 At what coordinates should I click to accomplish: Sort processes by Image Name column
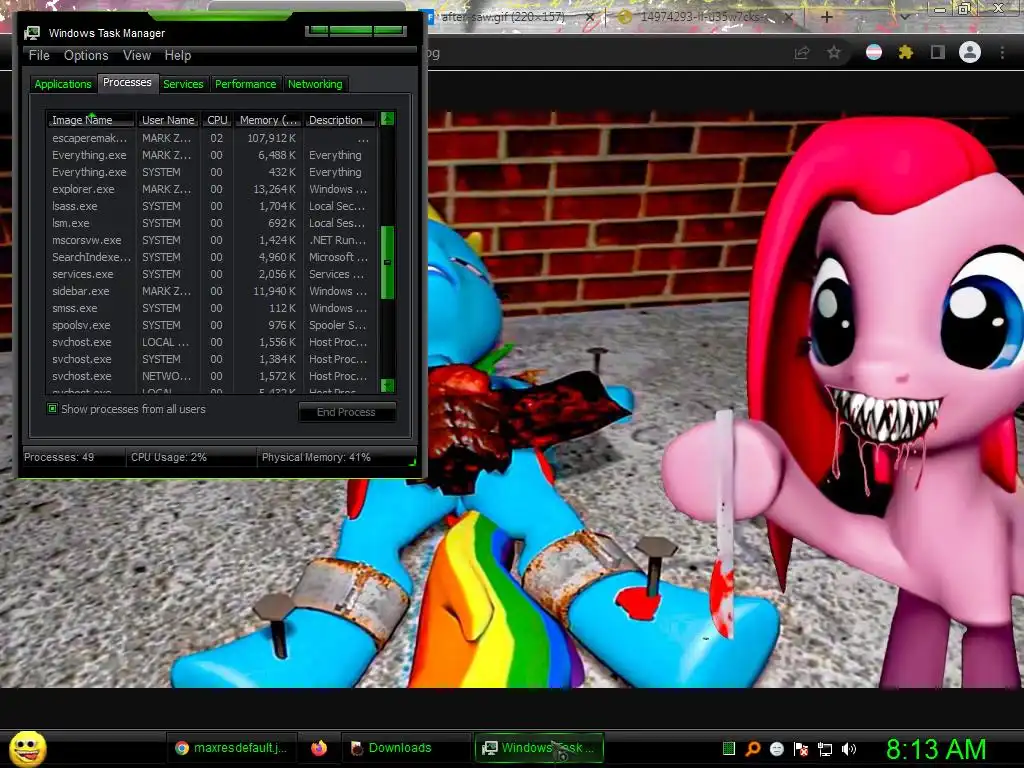click(91, 120)
